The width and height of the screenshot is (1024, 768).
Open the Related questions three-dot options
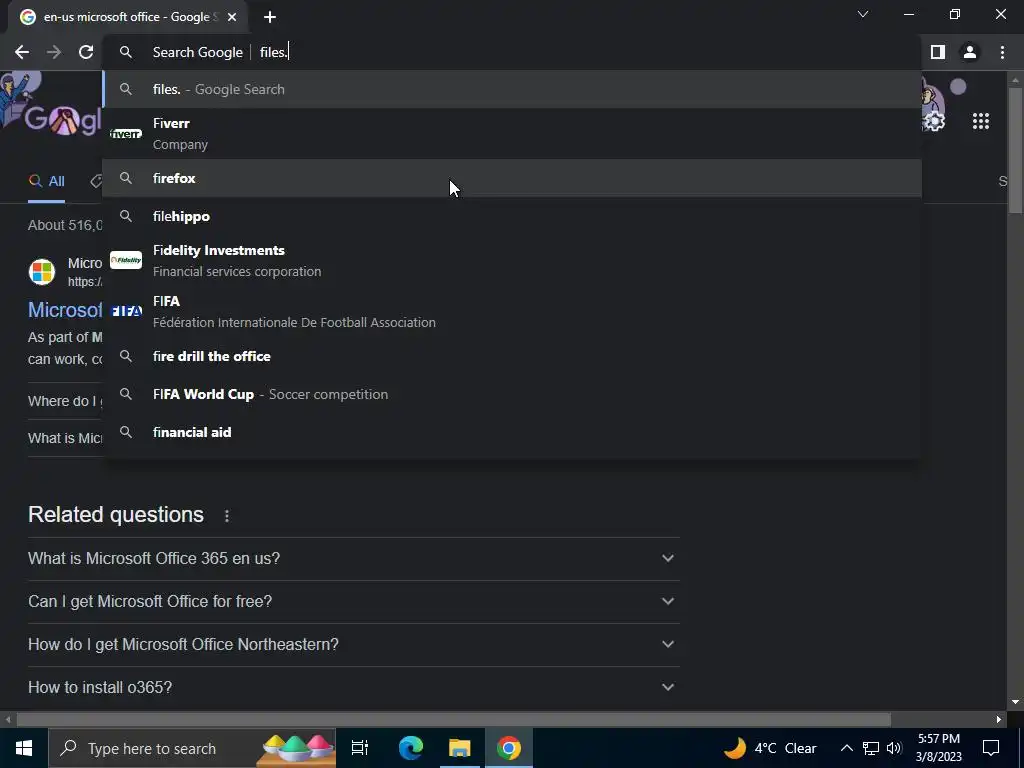(227, 516)
